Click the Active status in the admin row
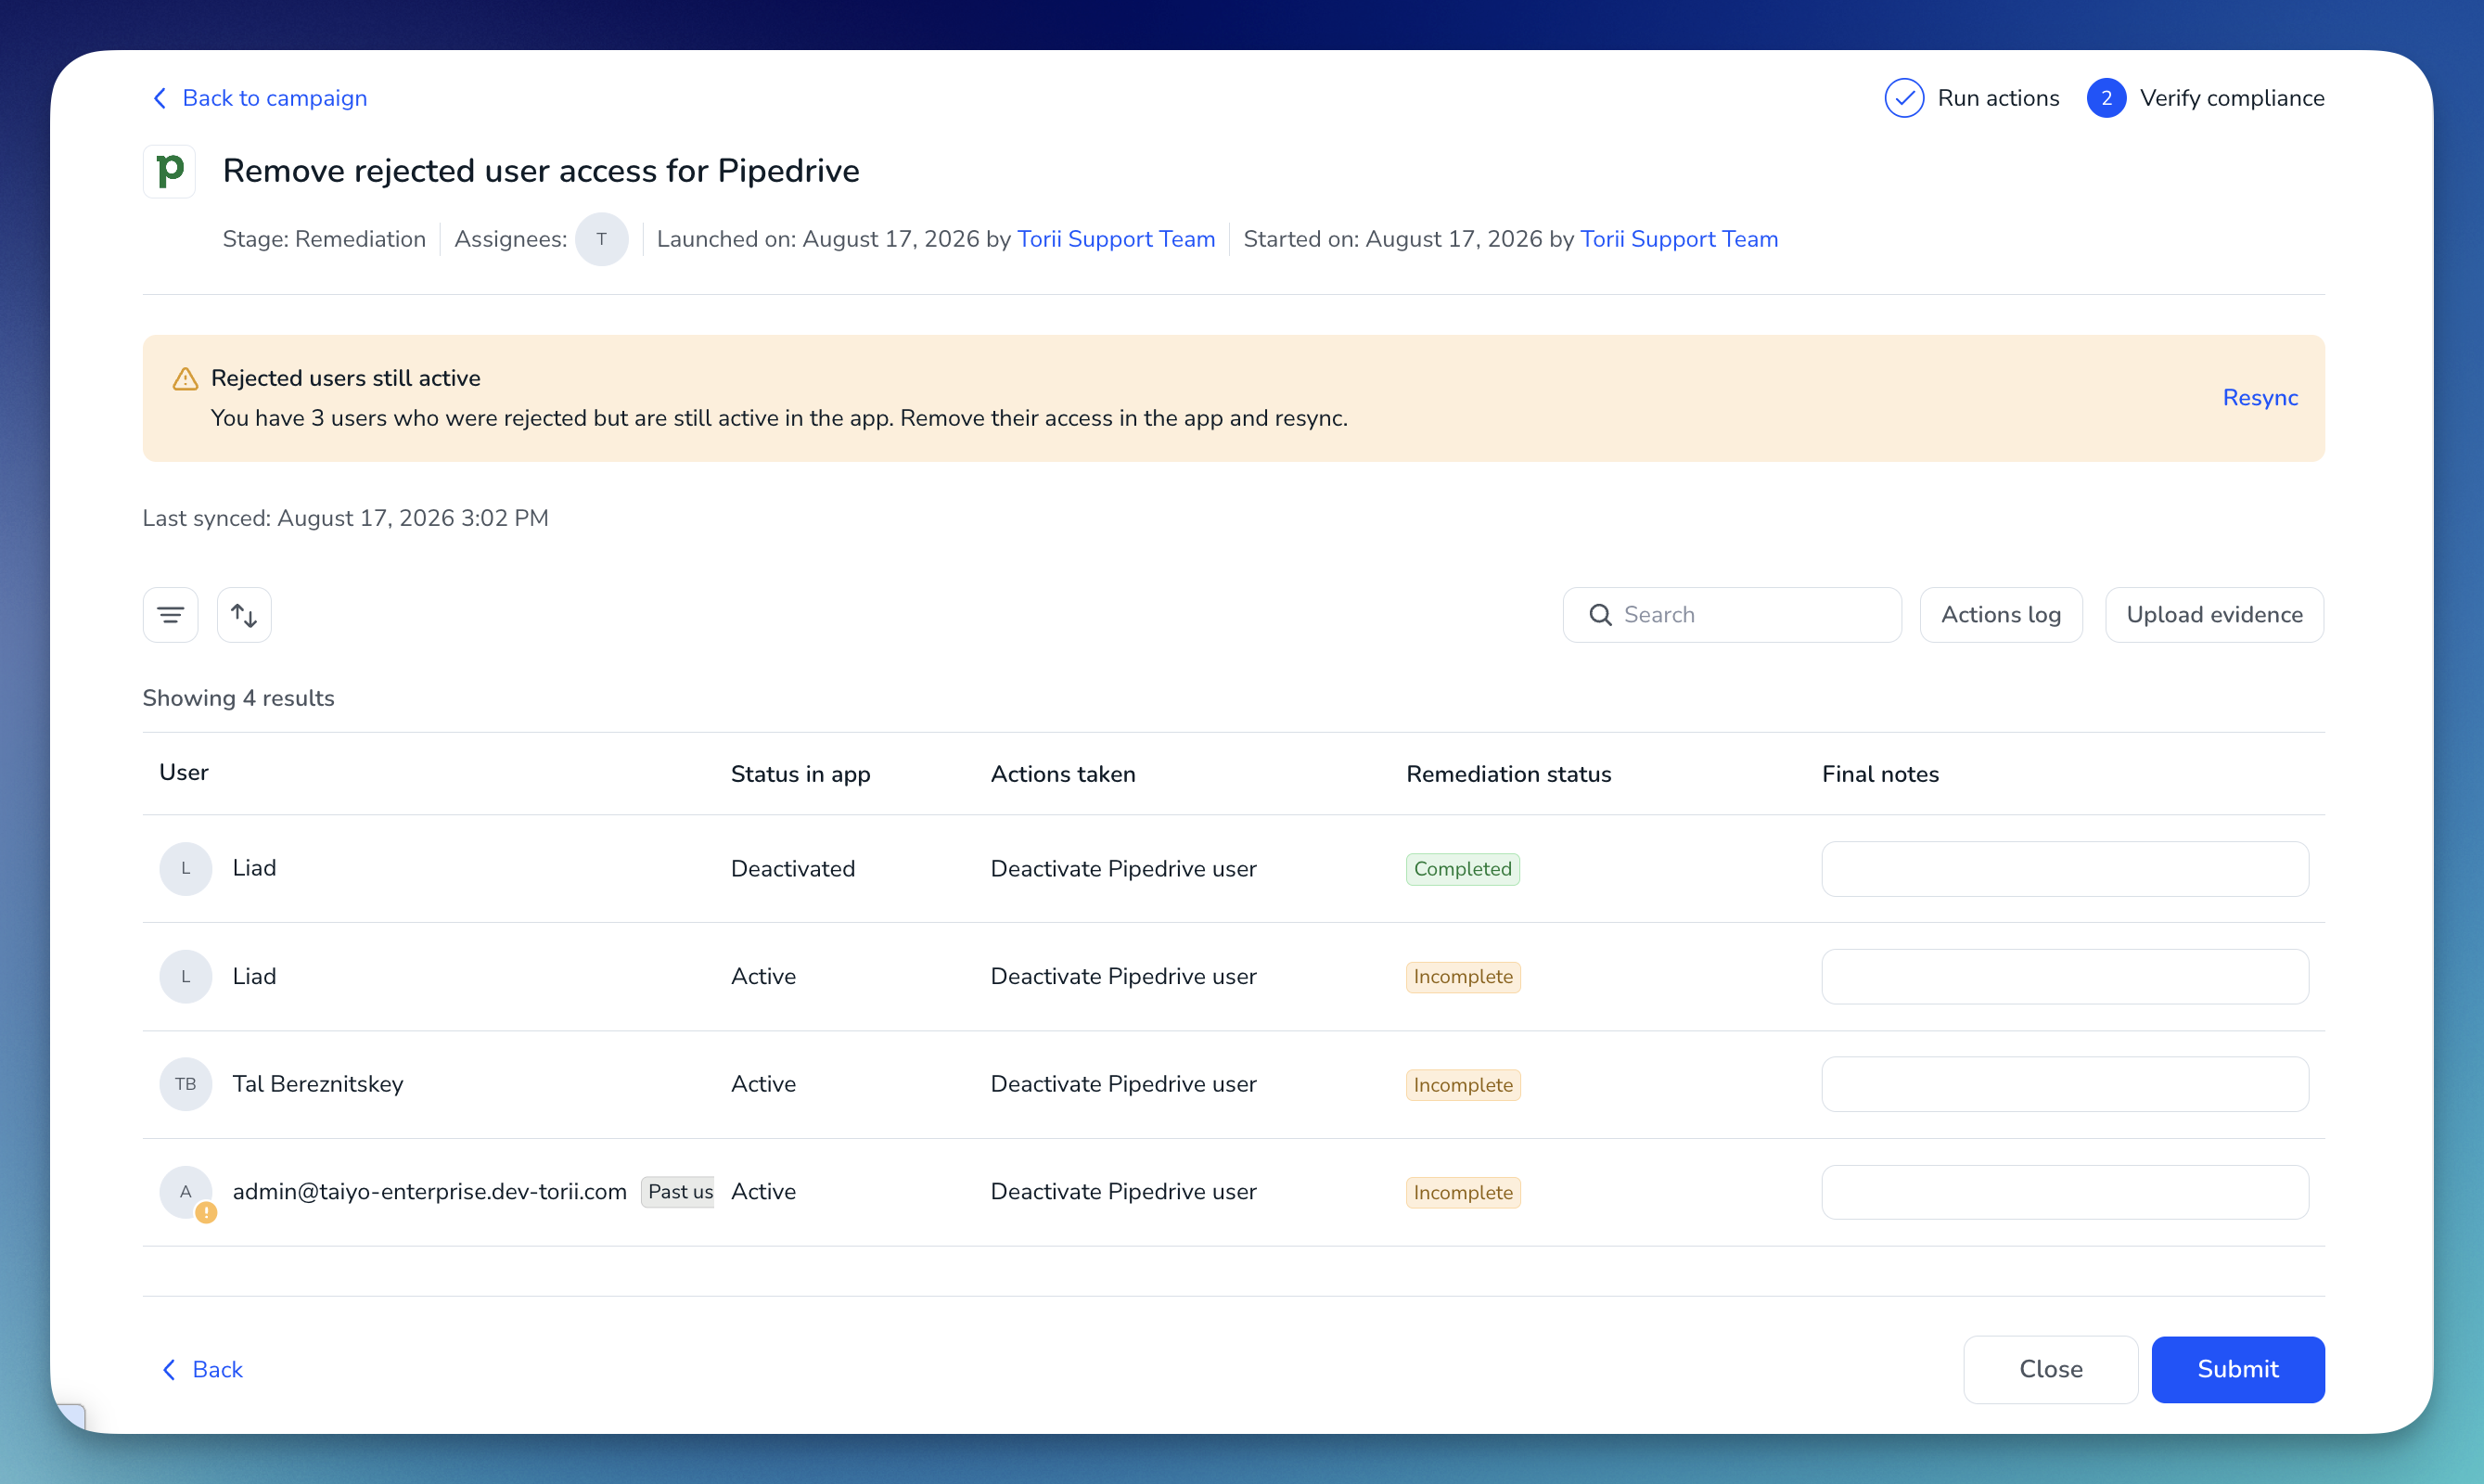The image size is (2484, 1484). [x=763, y=1192]
